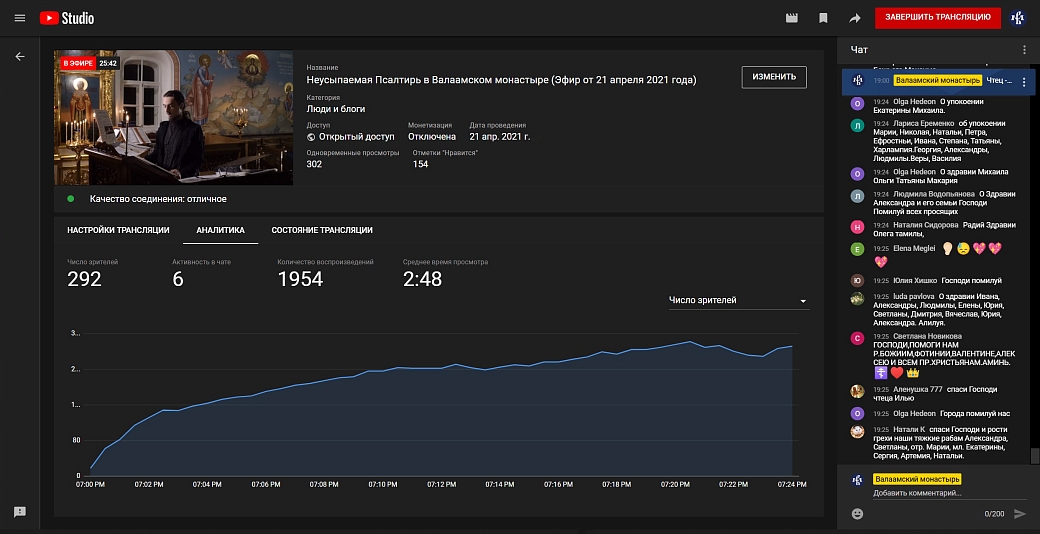Click the clapperboard clip icon
1040x534 pixels.
tap(792, 18)
